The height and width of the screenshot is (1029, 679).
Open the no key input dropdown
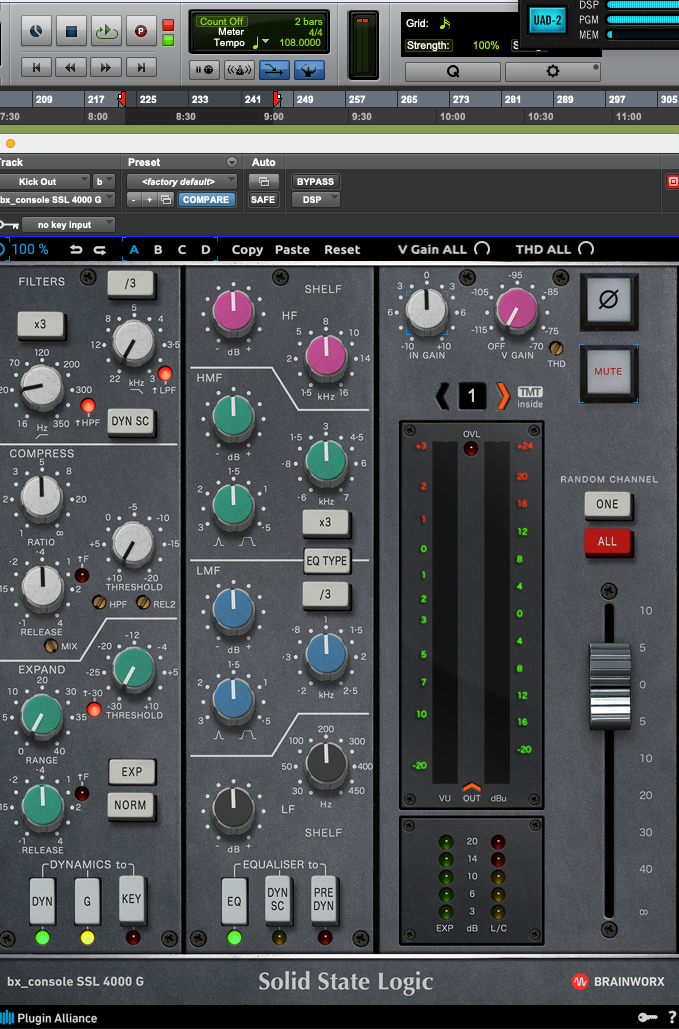pyautogui.click(x=68, y=224)
